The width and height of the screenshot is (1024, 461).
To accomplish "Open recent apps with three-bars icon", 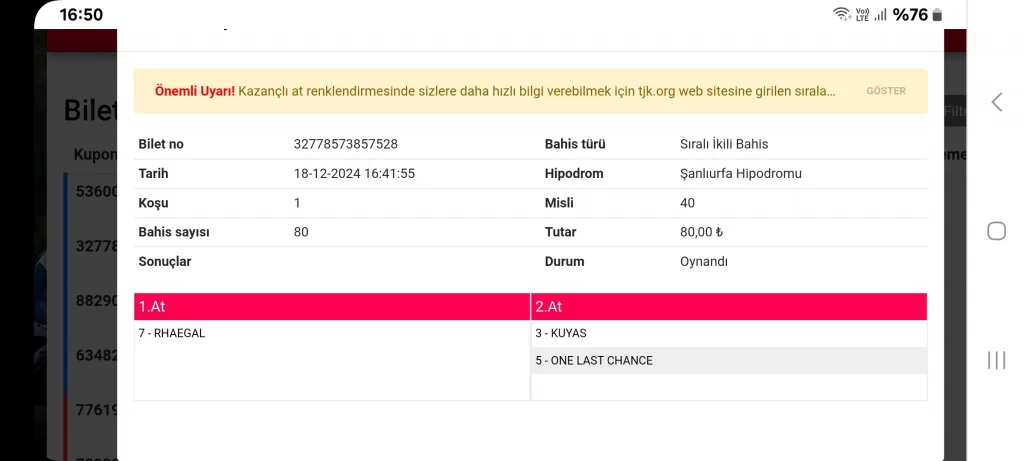I will pyautogui.click(x=996, y=360).
